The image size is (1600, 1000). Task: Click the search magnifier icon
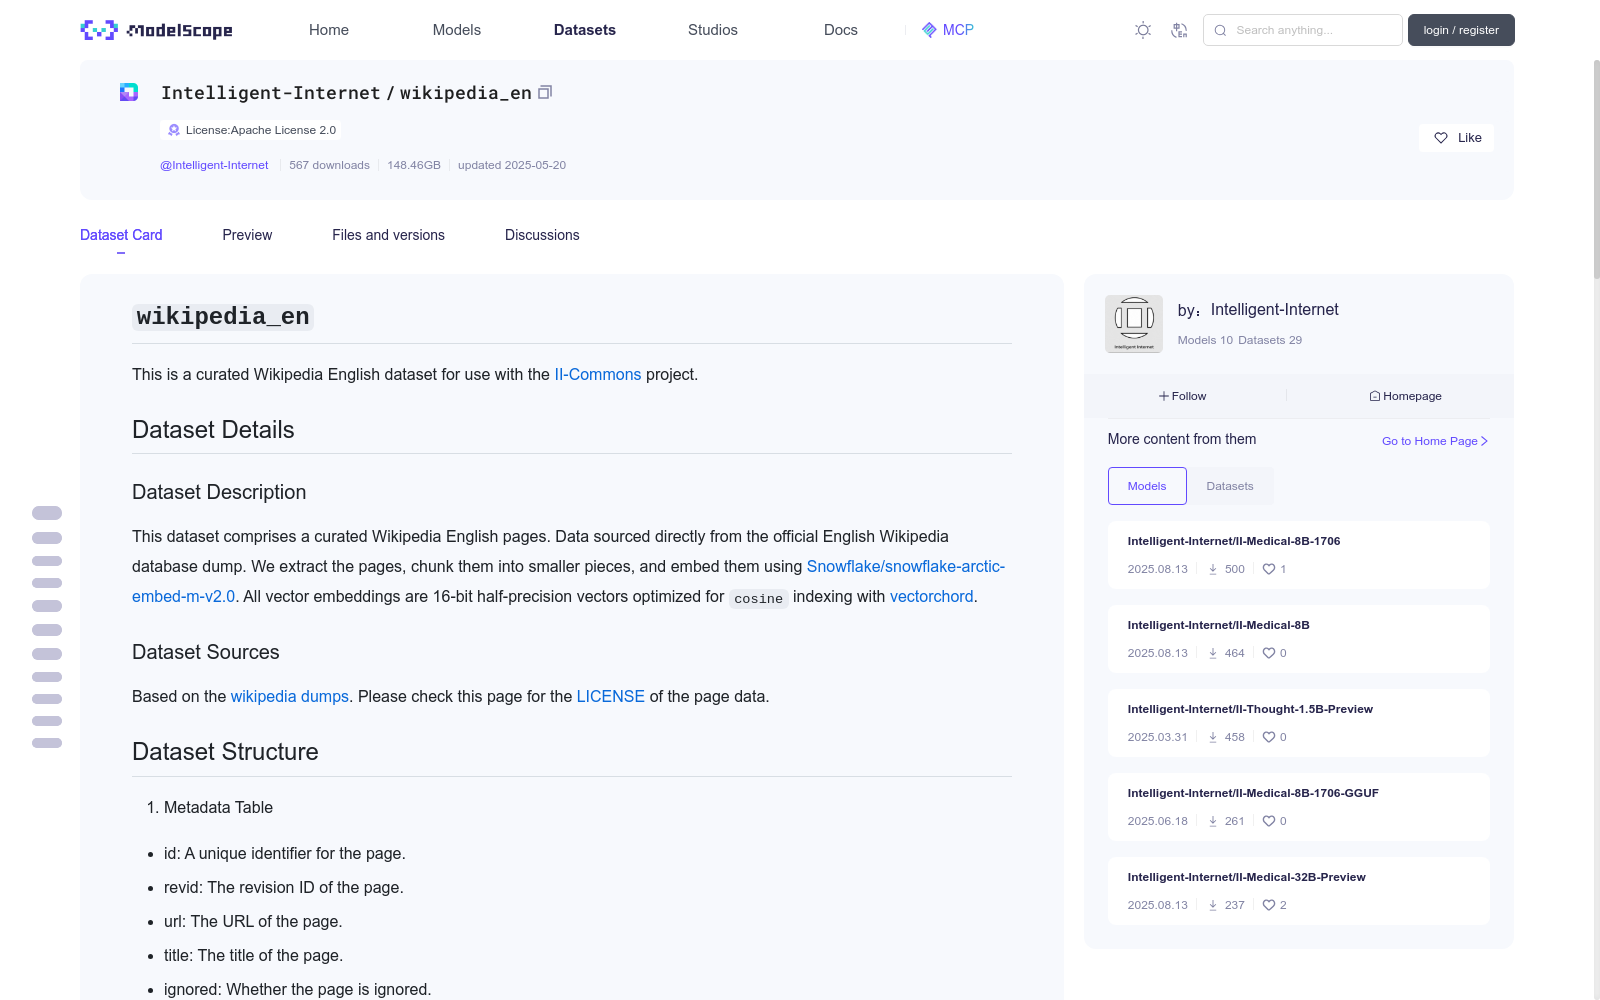[x=1221, y=30]
